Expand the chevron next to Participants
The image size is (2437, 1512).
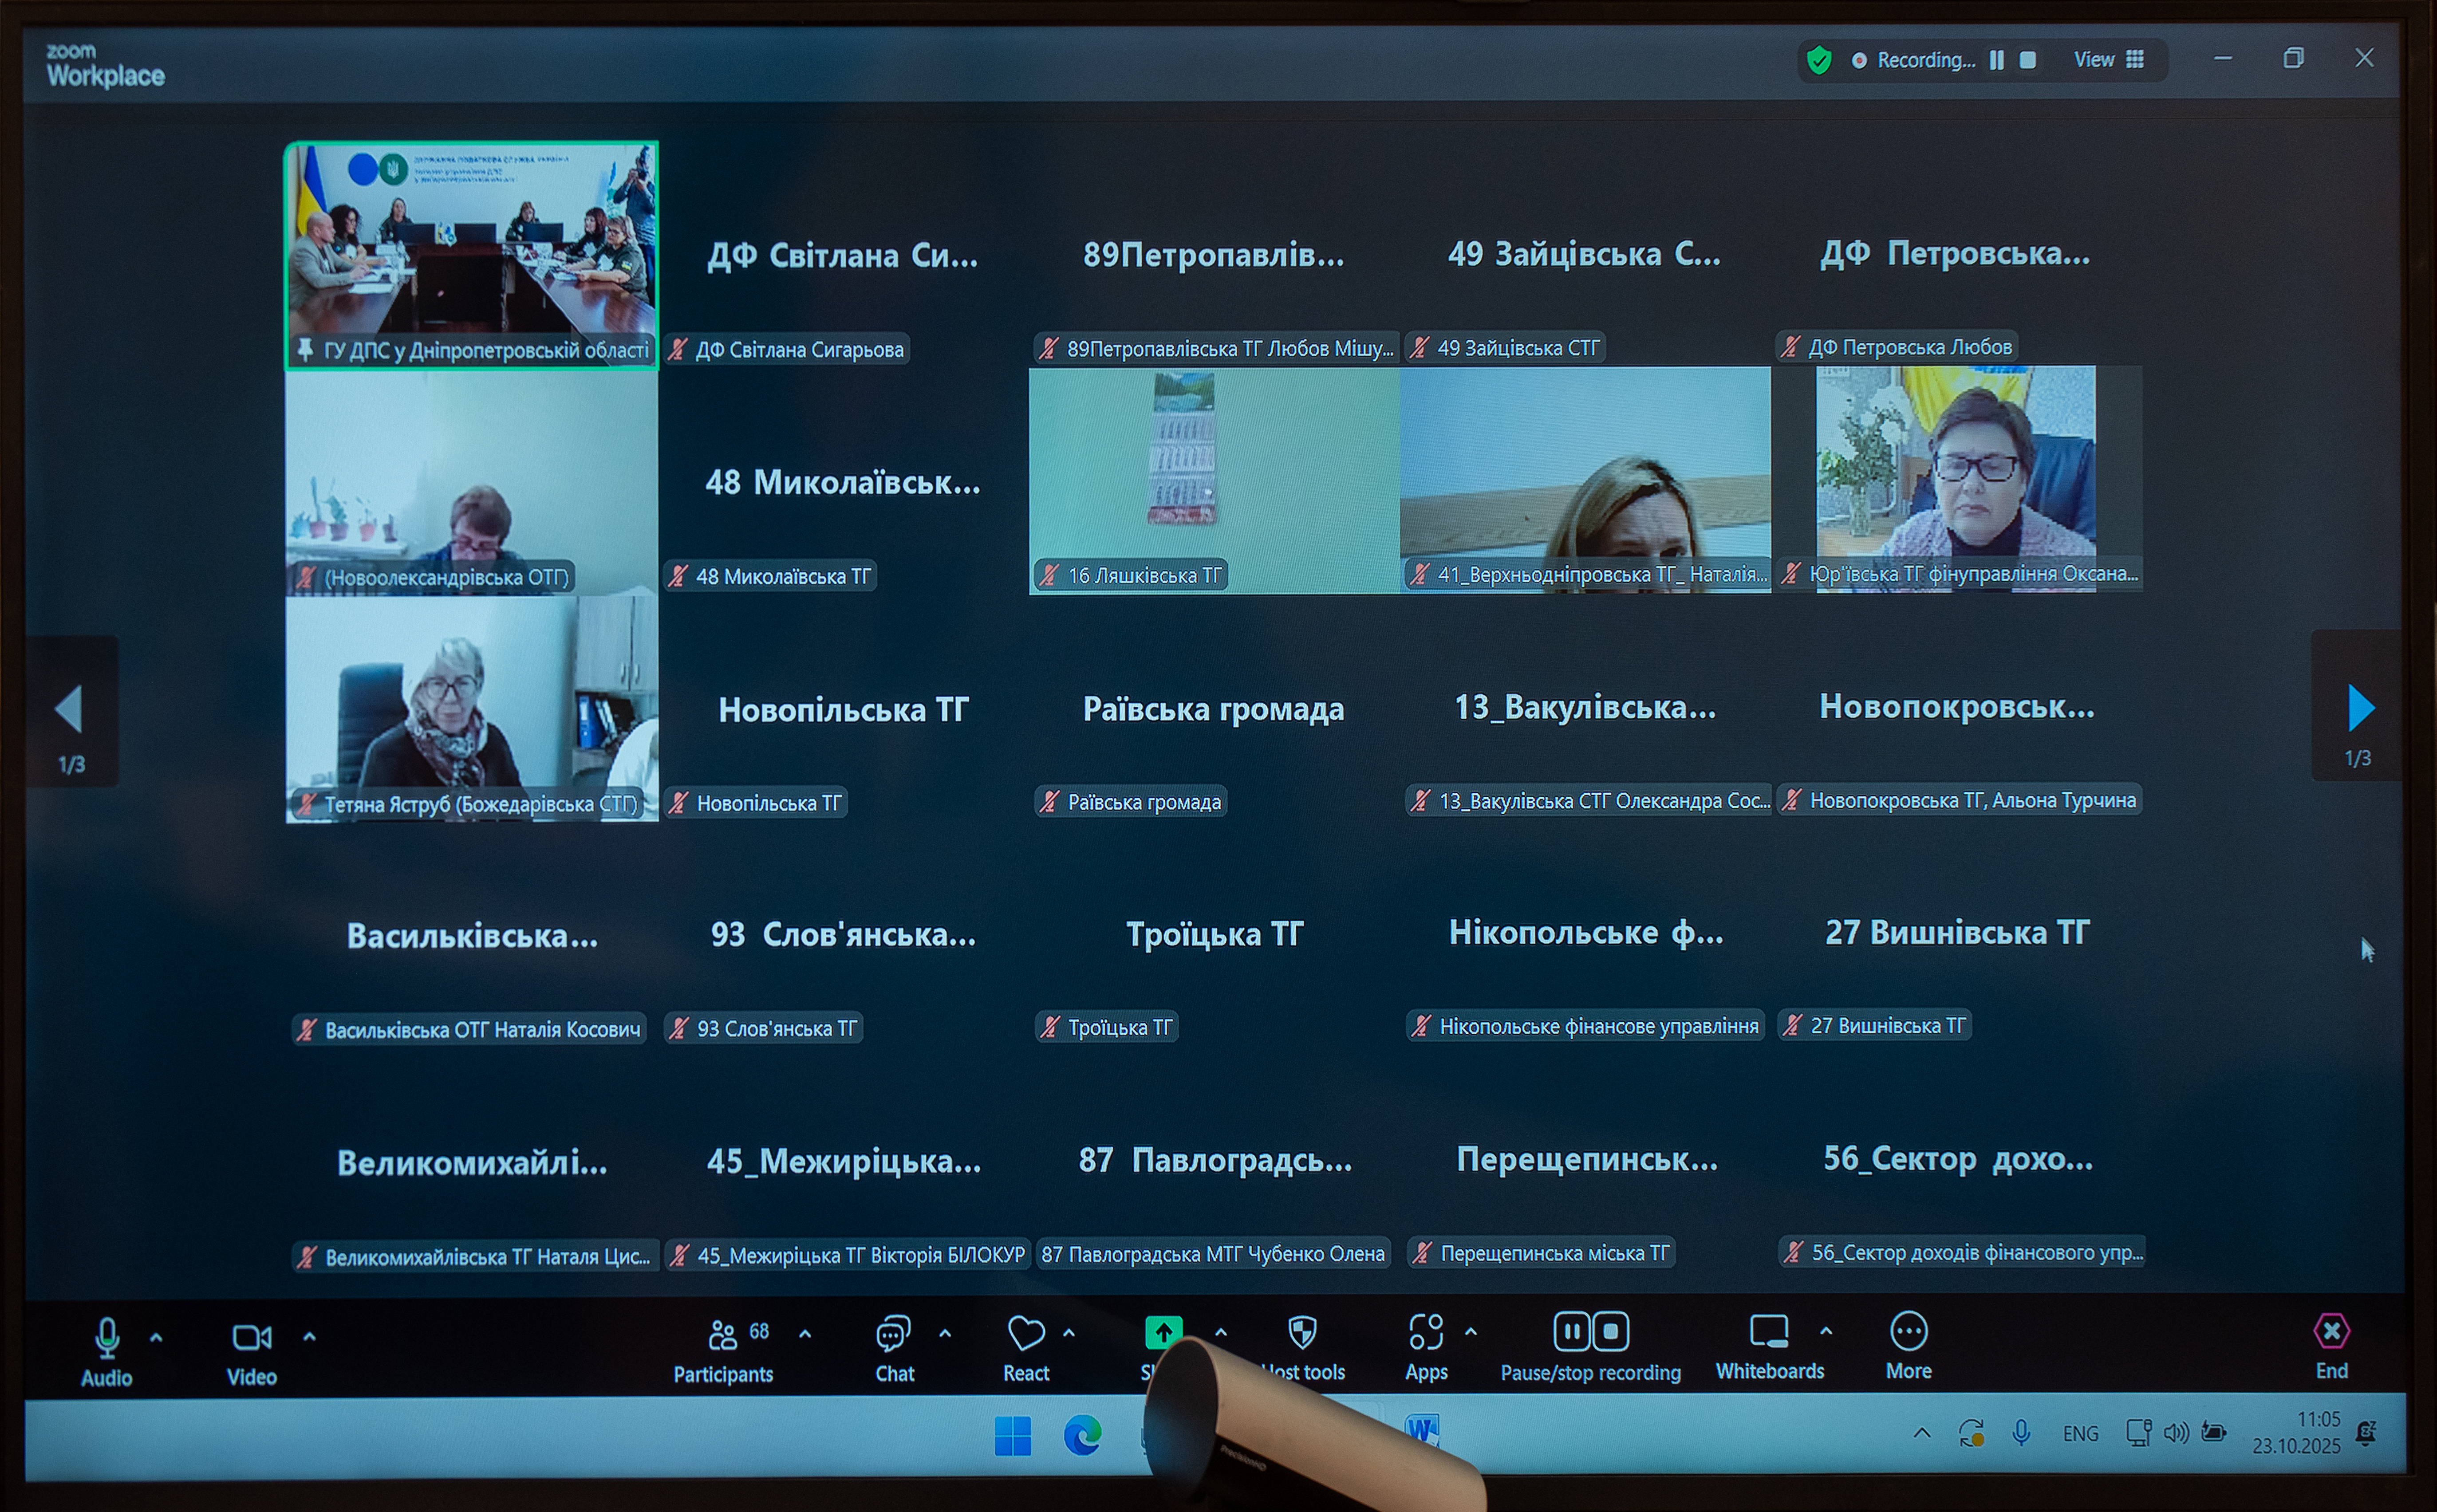[x=805, y=1334]
